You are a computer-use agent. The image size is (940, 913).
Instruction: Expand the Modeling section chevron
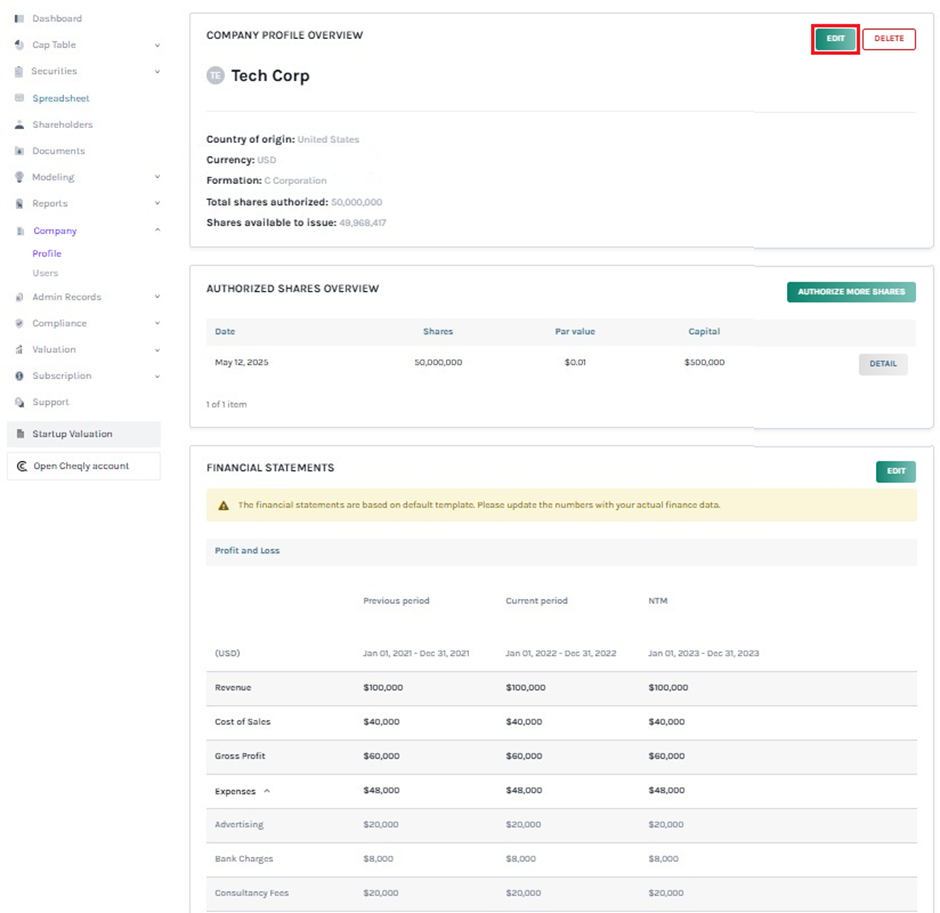click(x=157, y=177)
